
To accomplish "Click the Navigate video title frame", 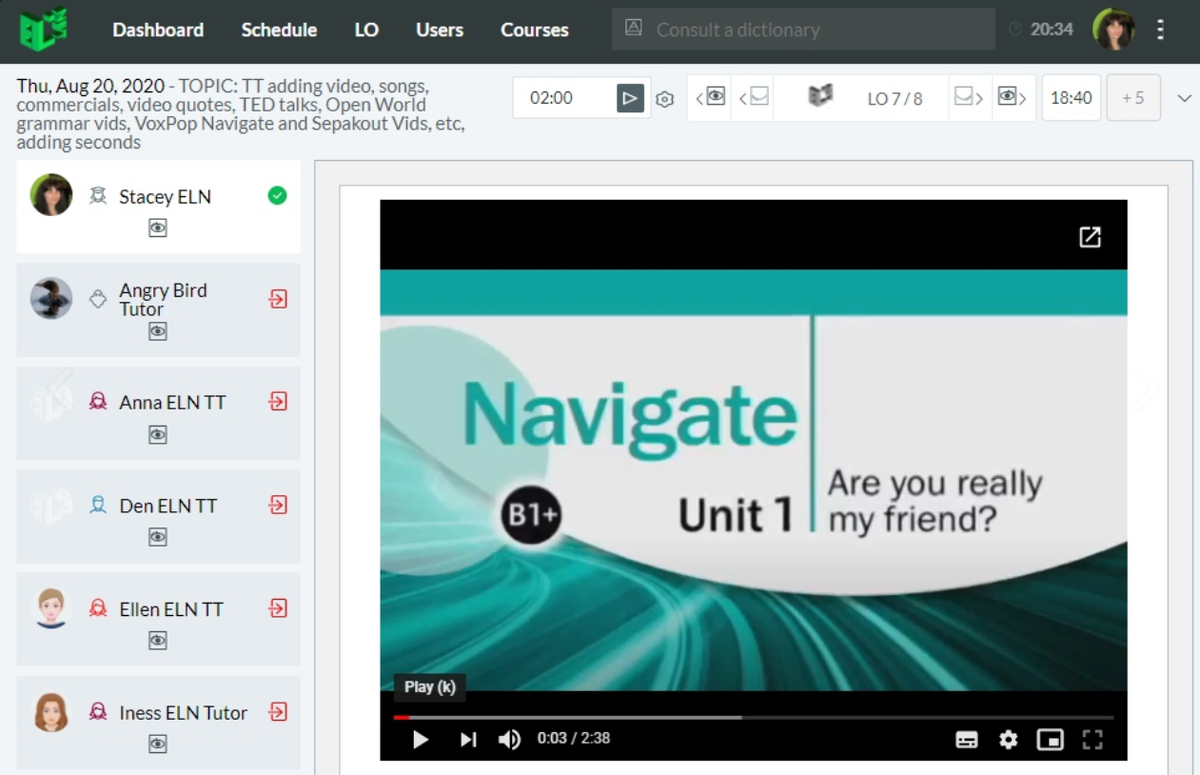I will coord(753,480).
